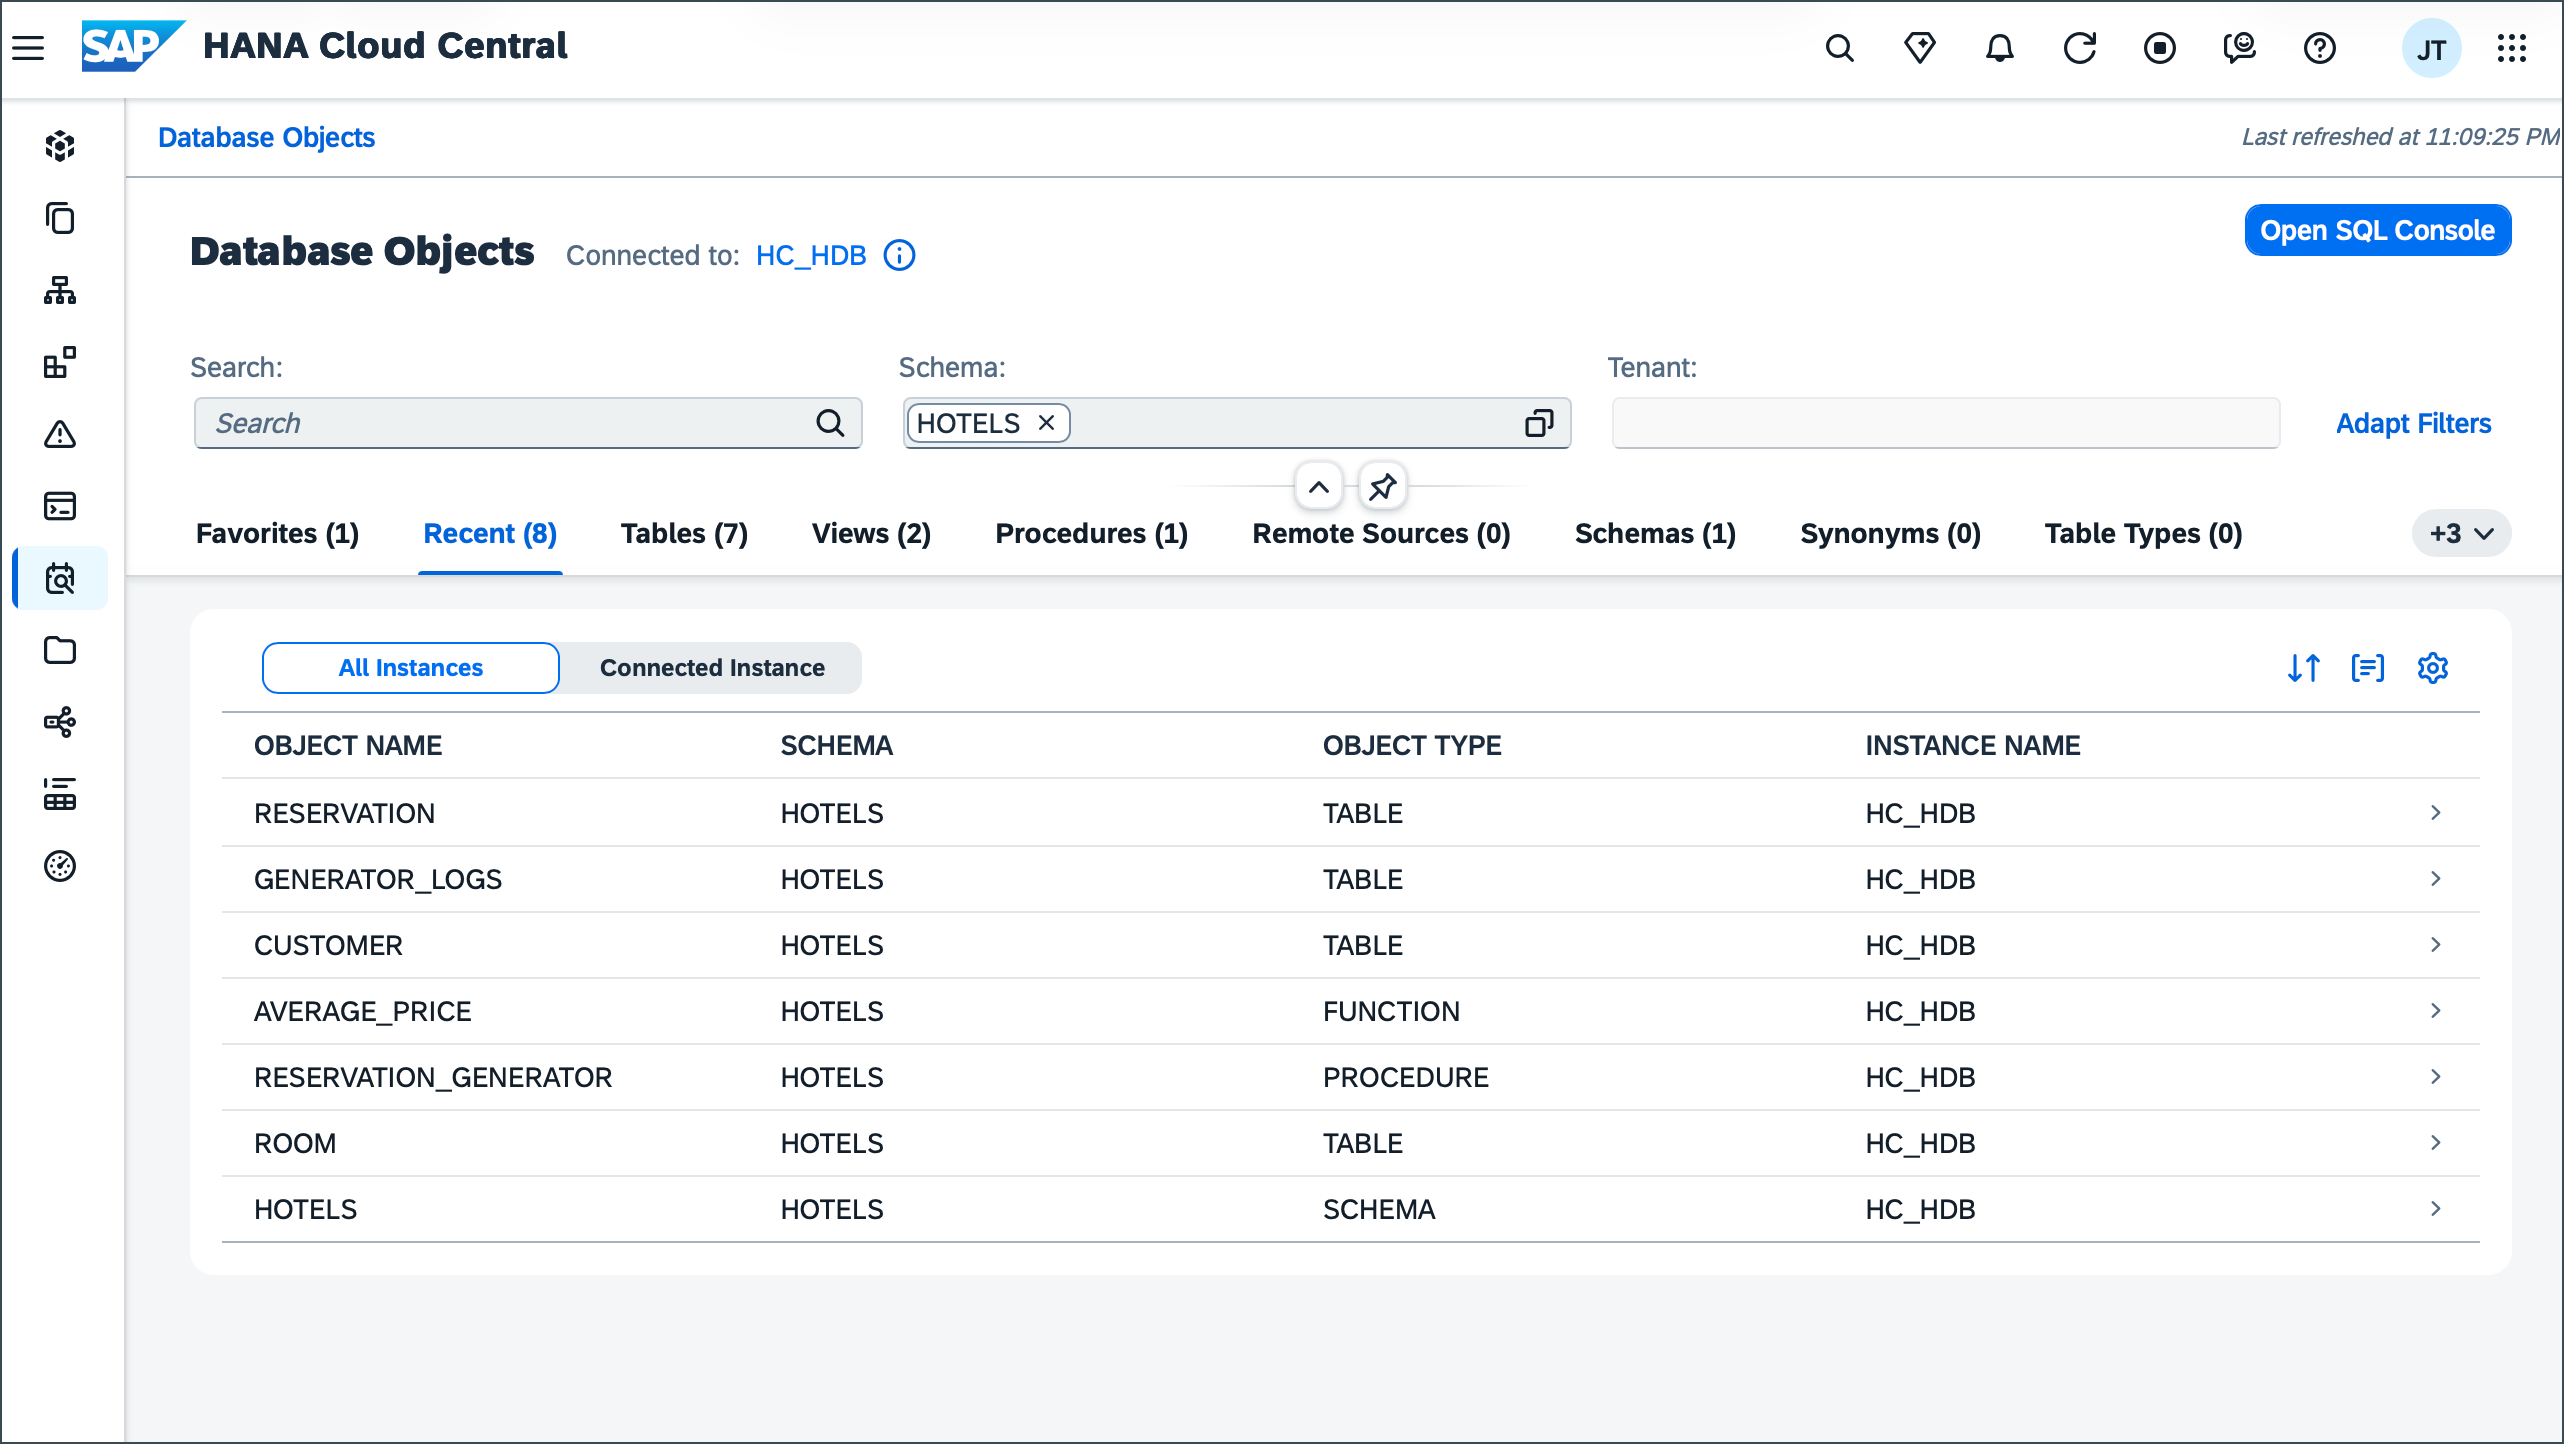Remove the HOTELS schema filter token

point(1046,423)
